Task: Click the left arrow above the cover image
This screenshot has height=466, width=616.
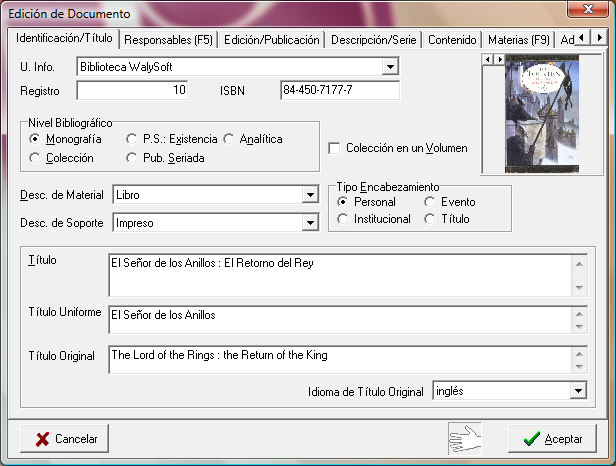Action: point(487,60)
